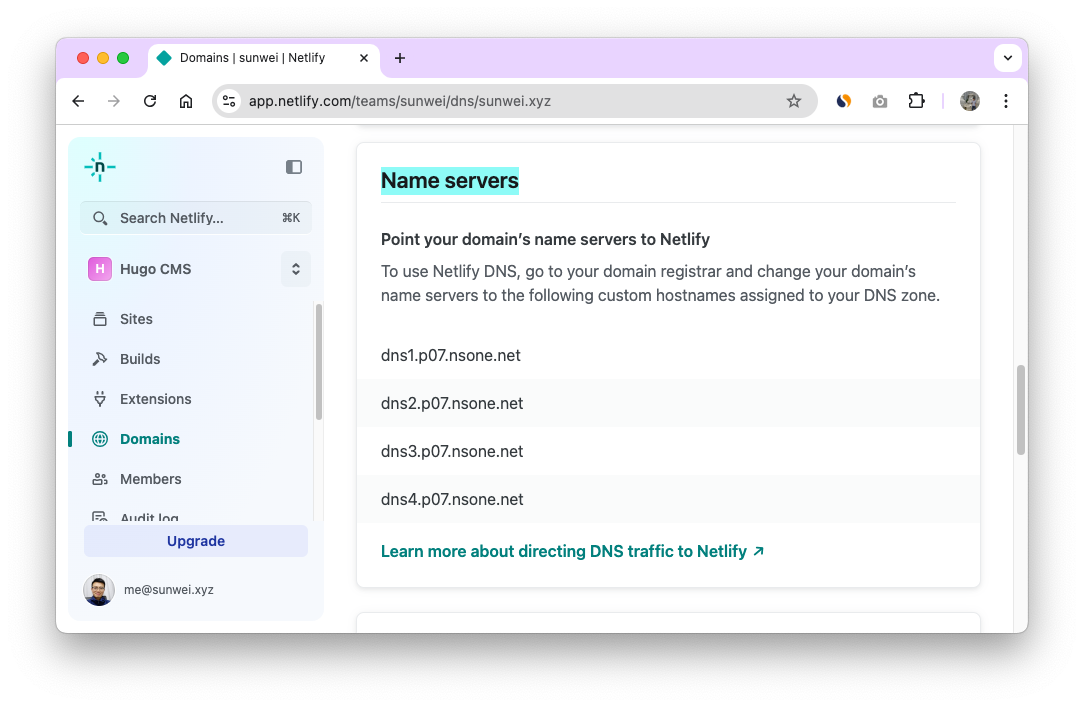Click Point your domain's name servers heading
The width and height of the screenshot is (1084, 707).
pyautogui.click(x=545, y=240)
